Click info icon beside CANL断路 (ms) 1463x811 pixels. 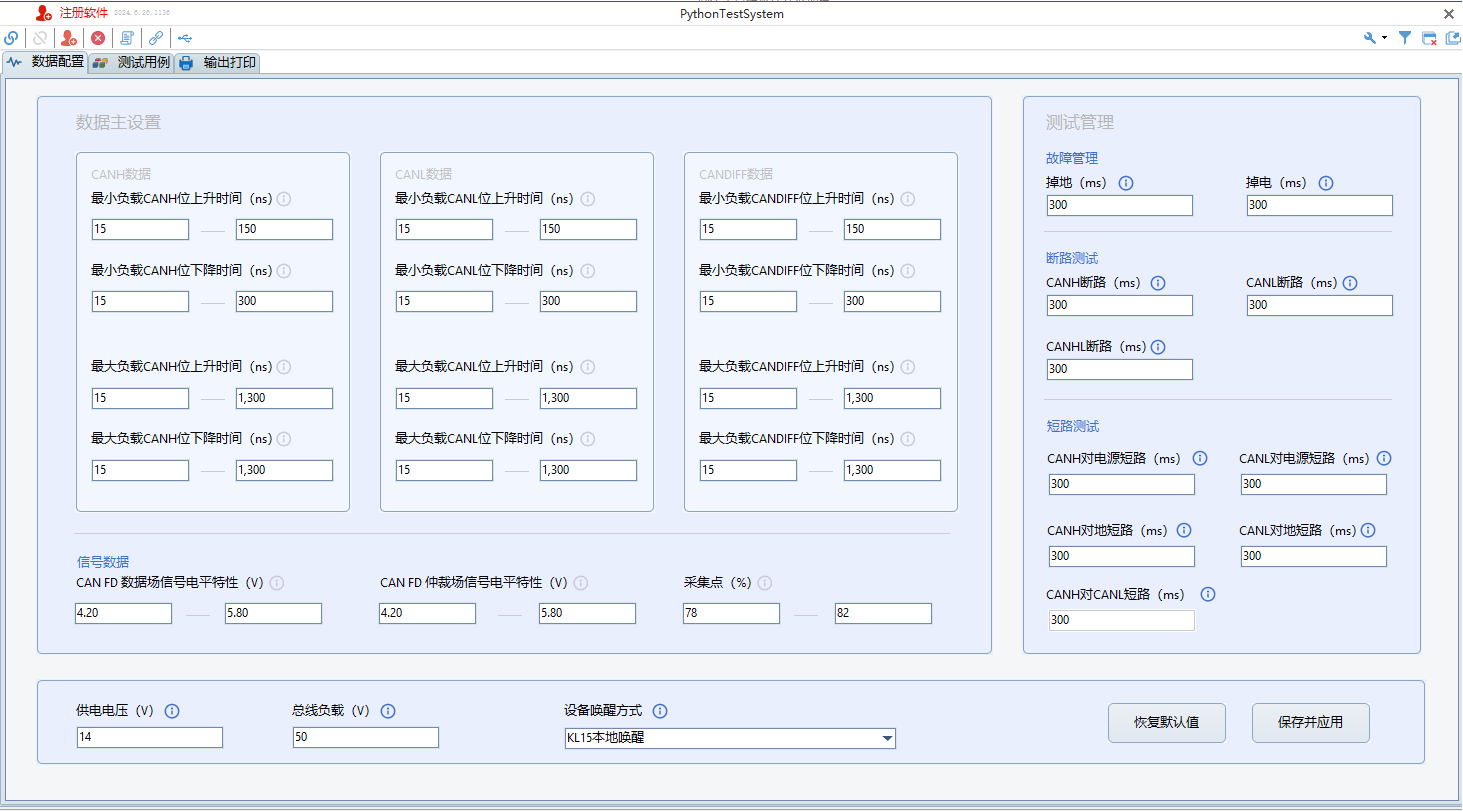point(1350,283)
